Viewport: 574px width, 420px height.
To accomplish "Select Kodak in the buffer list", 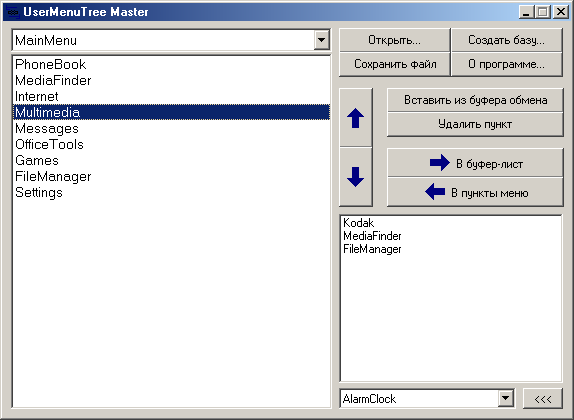I will (x=451, y=223).
